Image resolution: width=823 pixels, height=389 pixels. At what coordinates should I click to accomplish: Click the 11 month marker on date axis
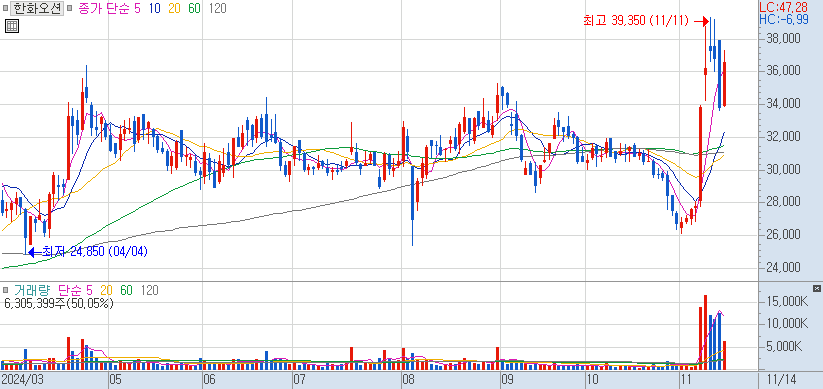coord(685,380)
